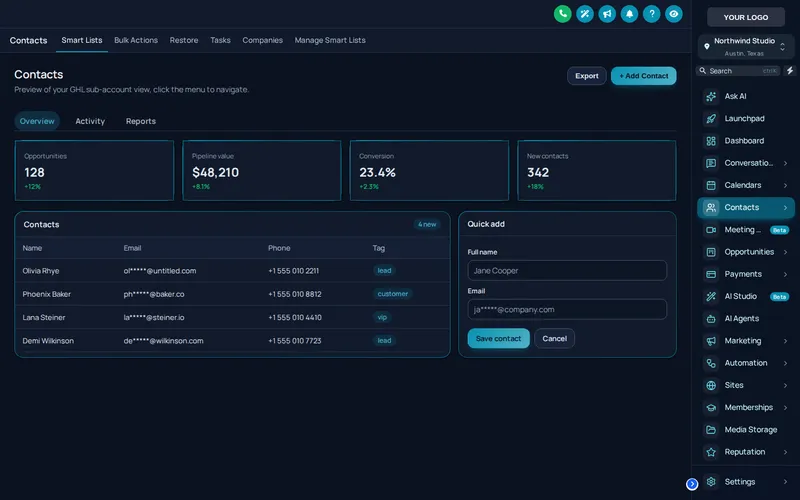Open the Conversations sidebar icon

click(711, 163)
